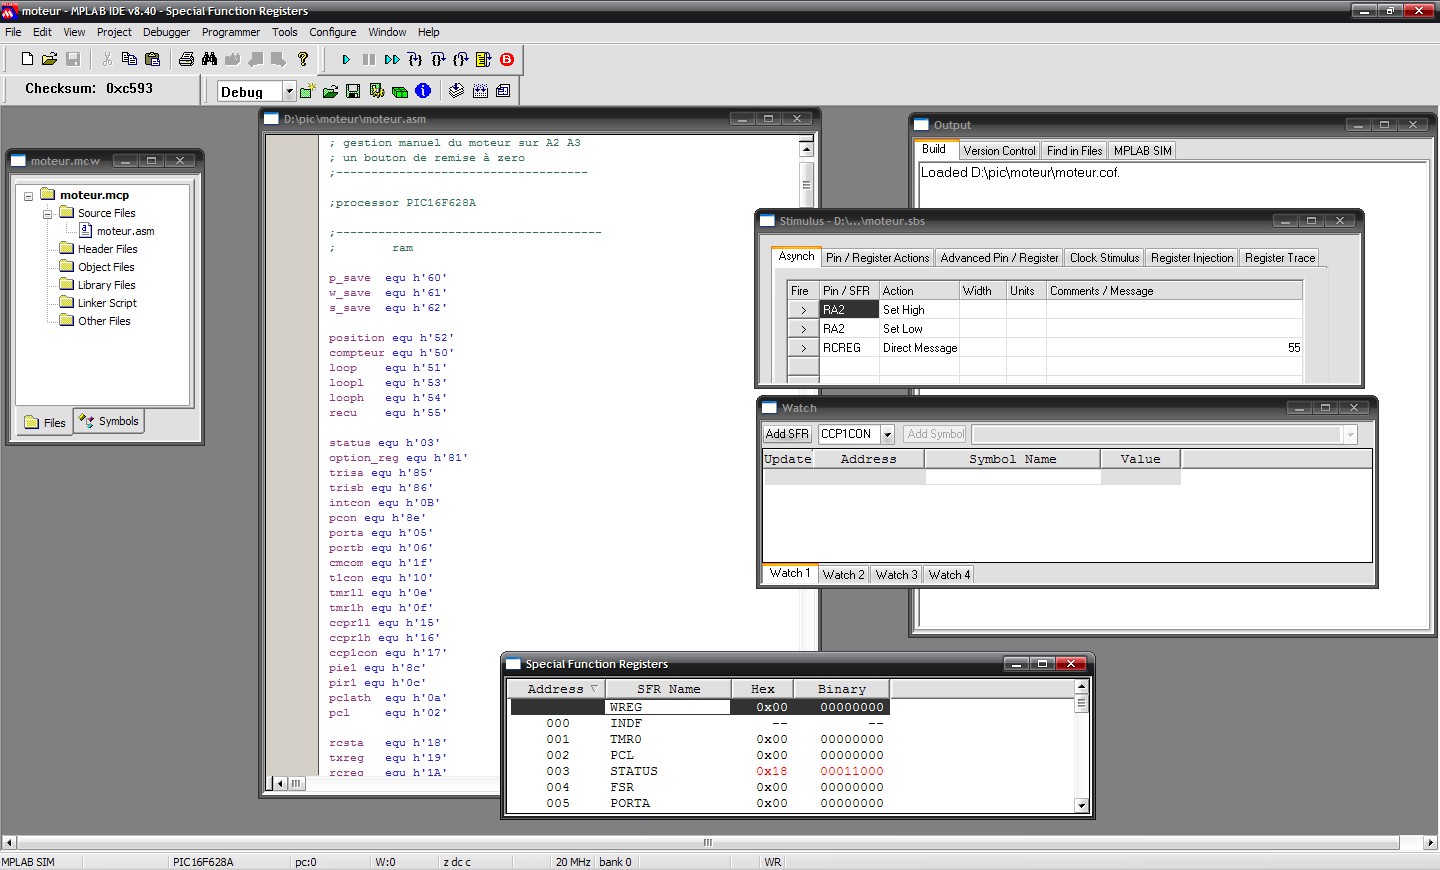Click the Reset processor icon

tap(484, 60)
